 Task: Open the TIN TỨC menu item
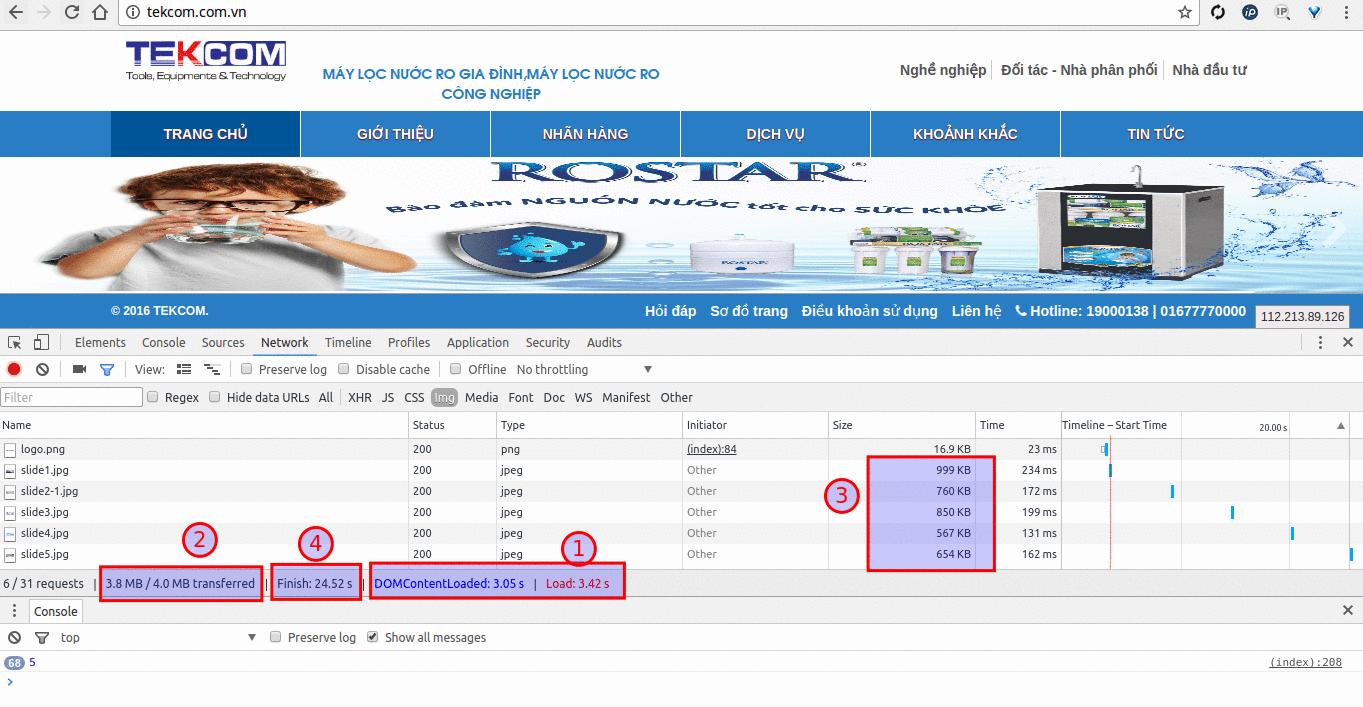tap(1156, 134)
